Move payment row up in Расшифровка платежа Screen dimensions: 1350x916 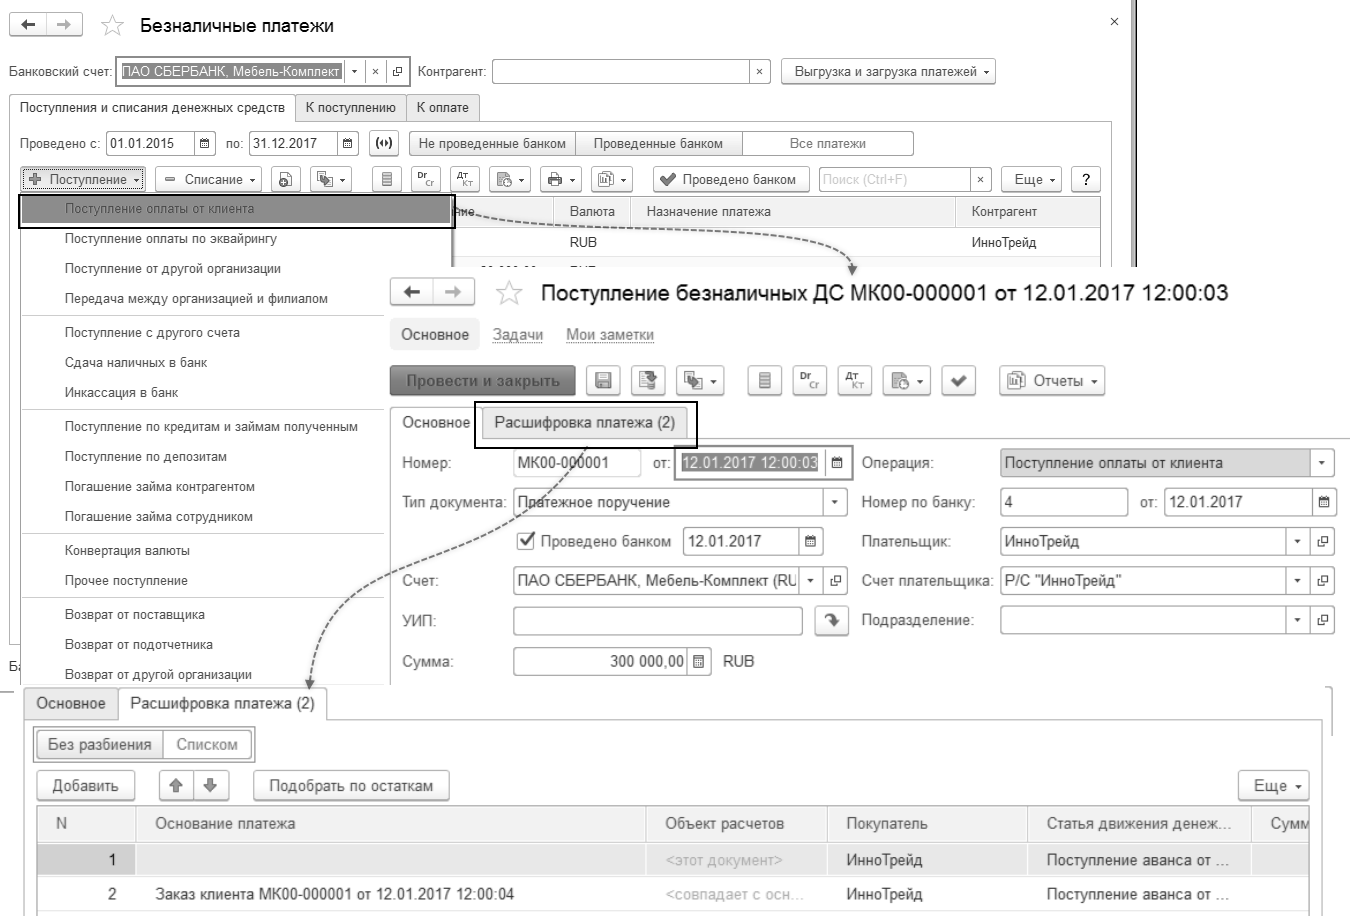(176, 785)
